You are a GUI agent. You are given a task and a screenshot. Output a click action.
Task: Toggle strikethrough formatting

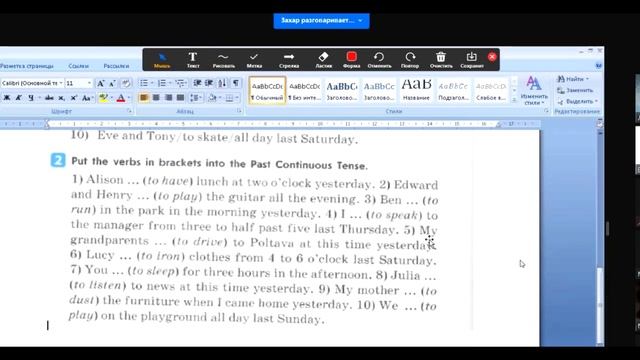click(x=49, y=98)
